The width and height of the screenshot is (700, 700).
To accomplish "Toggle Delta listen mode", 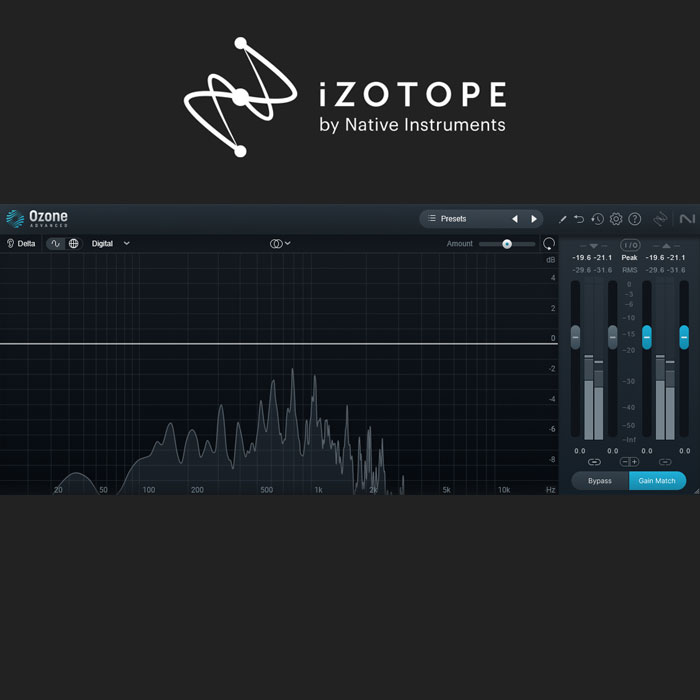I will (21, 244).
